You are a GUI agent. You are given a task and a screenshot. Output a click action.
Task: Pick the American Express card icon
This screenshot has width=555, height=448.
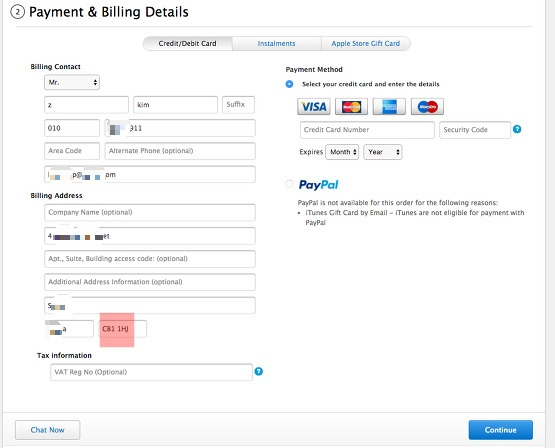pos(389,107)
